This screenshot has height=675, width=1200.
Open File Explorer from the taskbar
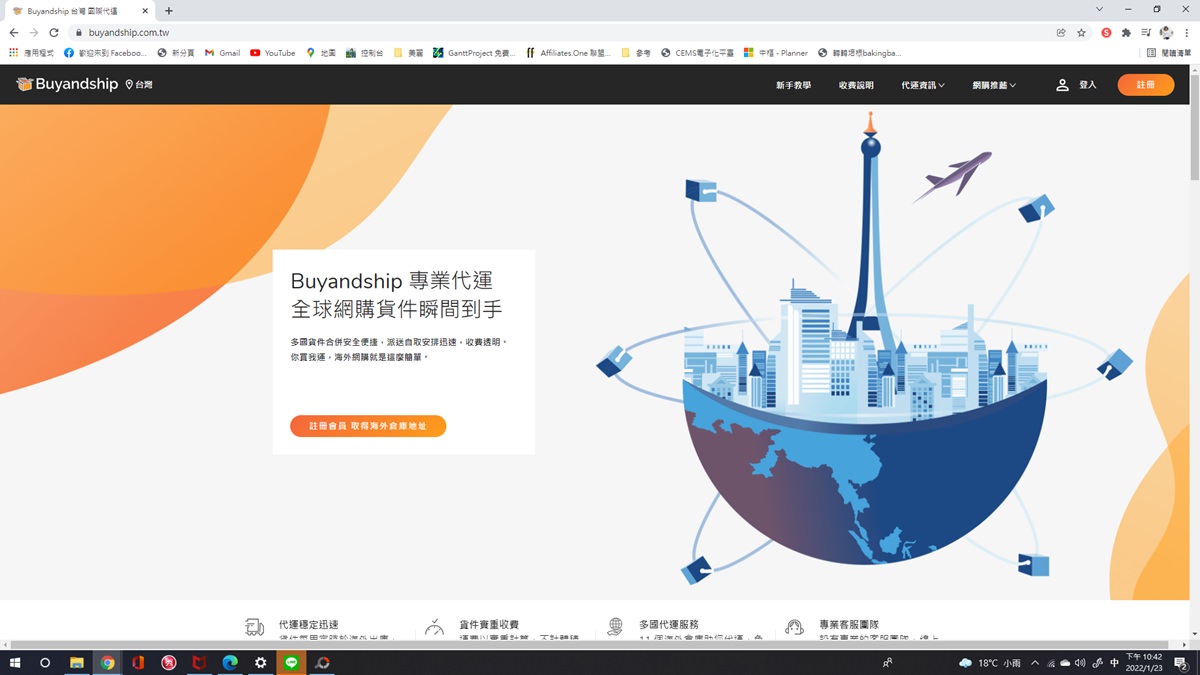point(76,663)
